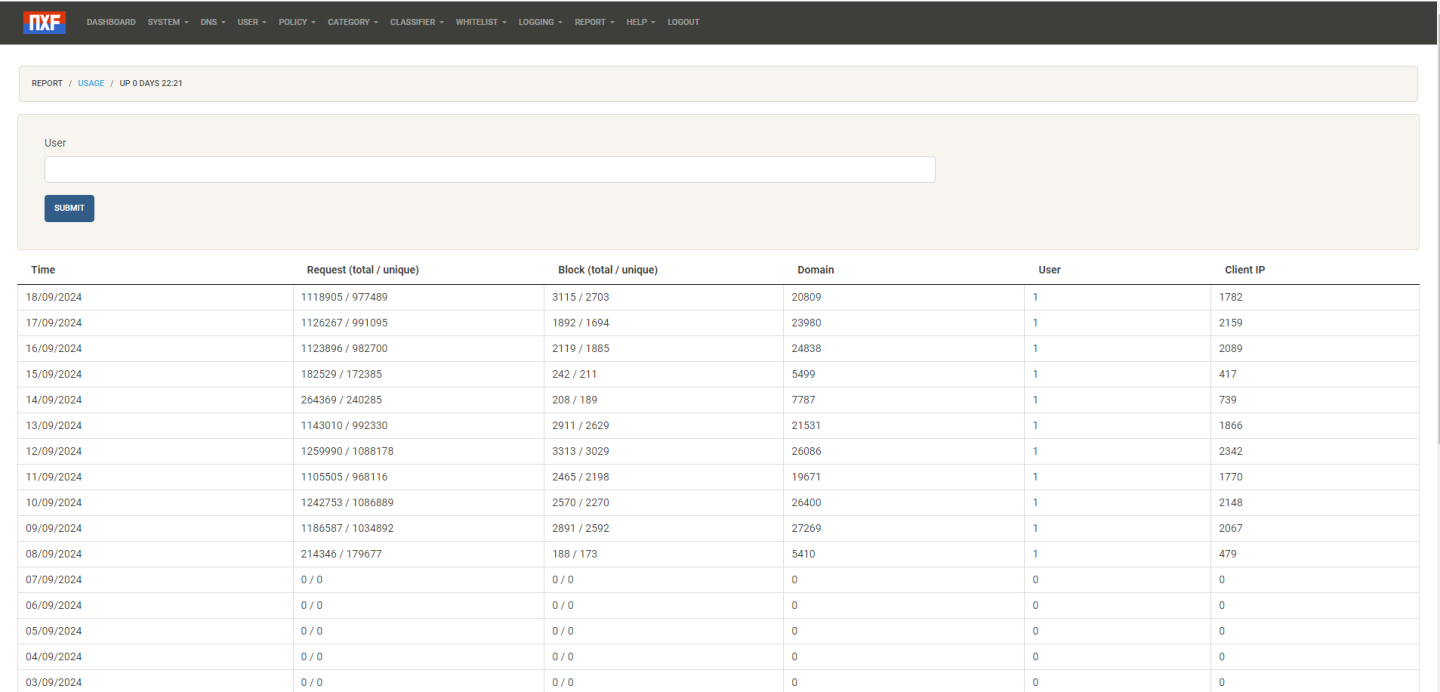
Task: Select domain count 20809
Action: click(x=806, y=297)
